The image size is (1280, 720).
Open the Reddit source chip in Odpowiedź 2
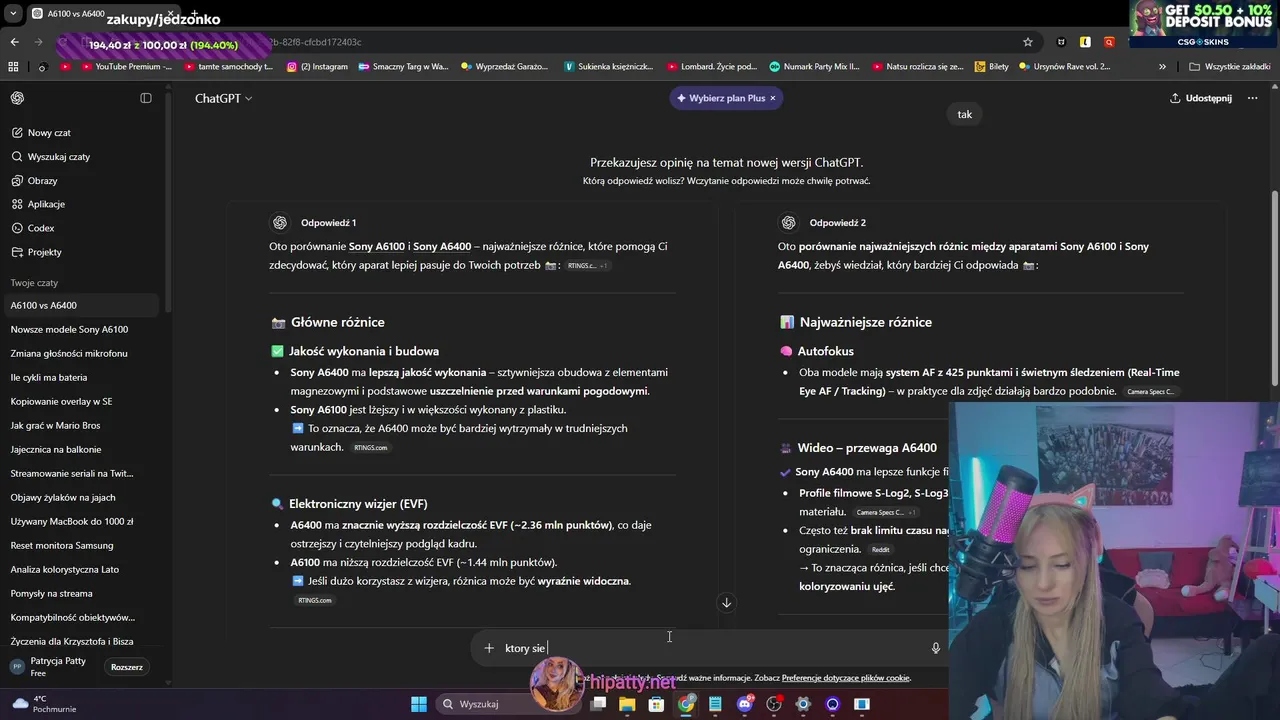pyautogui.click(x=880, y=549)
